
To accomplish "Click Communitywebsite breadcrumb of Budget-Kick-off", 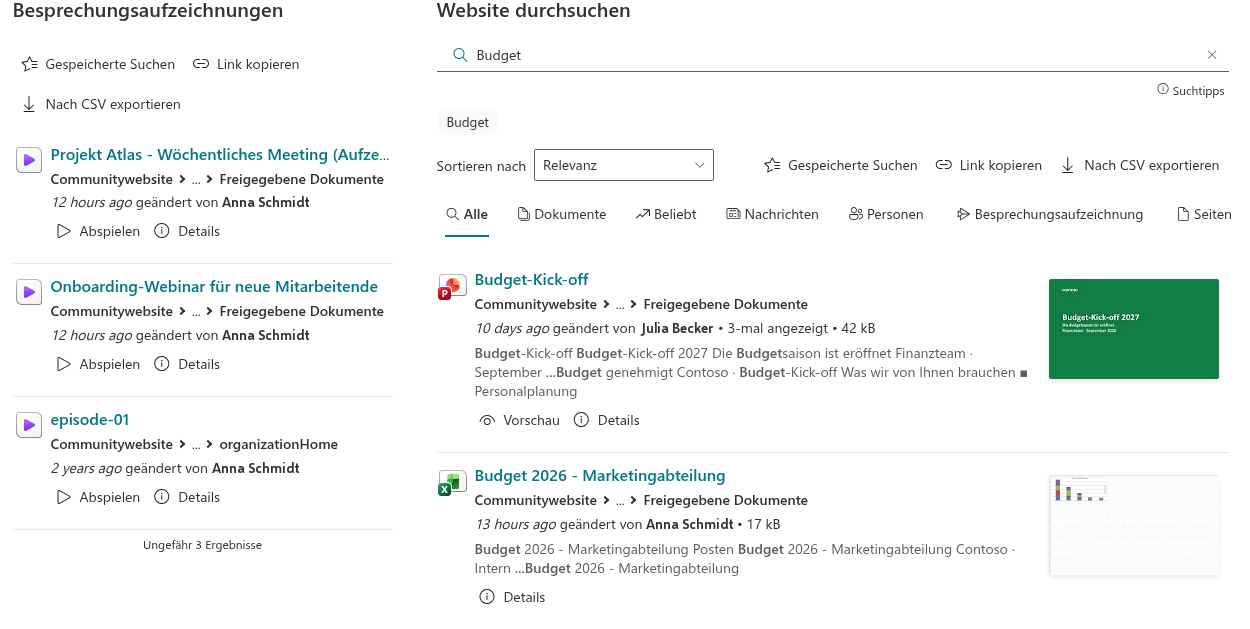I will [x=536, y=304].
